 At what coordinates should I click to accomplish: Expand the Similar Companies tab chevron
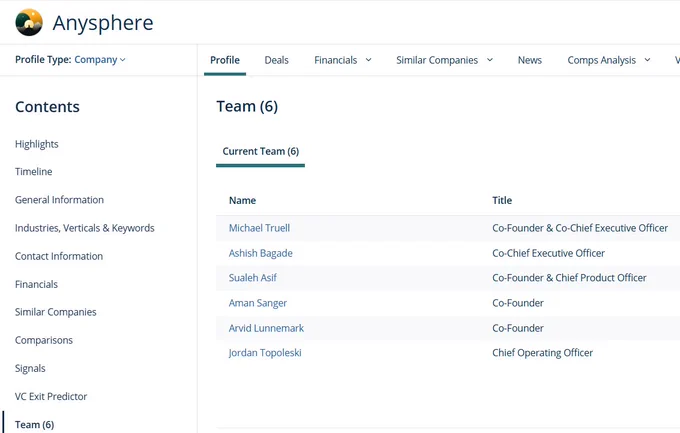tap(490, 60)
